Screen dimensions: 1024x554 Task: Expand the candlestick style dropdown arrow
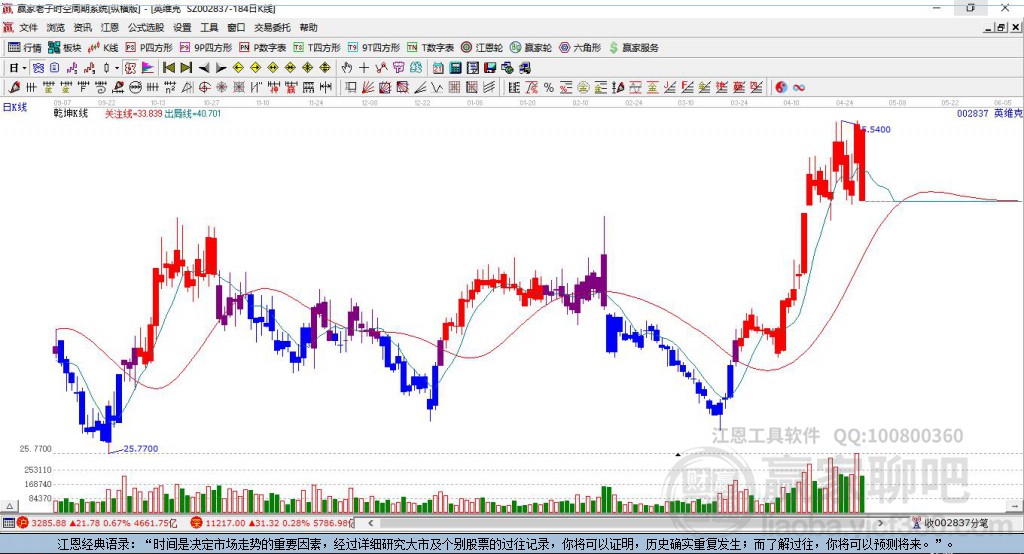pyautogui.click(x=117, y=68)
